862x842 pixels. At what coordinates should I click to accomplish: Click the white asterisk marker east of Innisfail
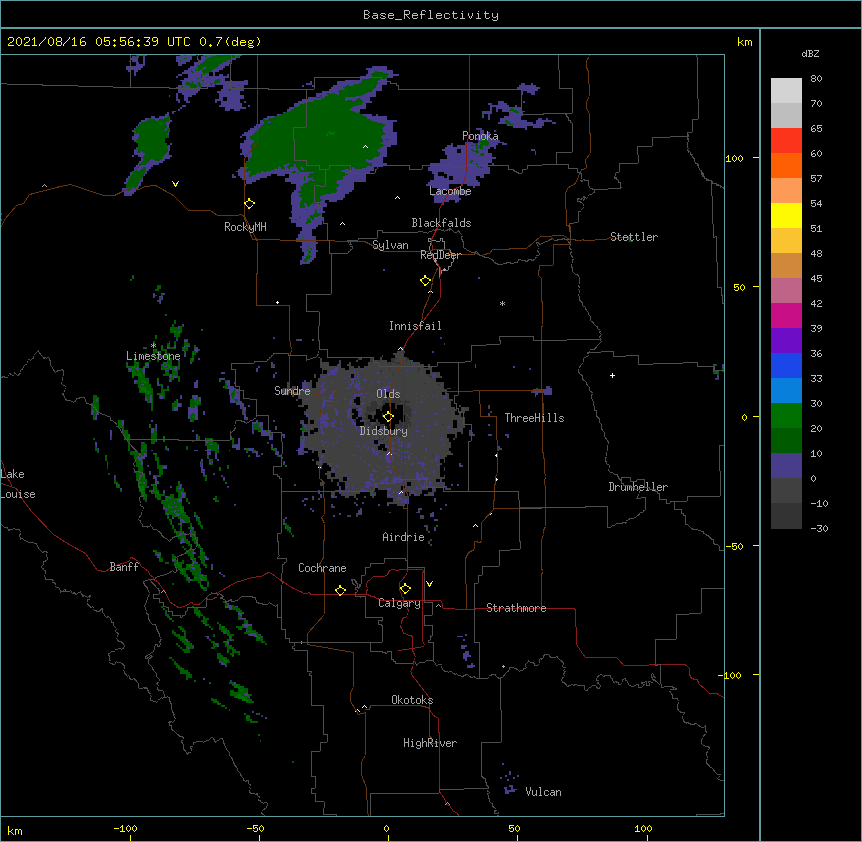[502, 303]
